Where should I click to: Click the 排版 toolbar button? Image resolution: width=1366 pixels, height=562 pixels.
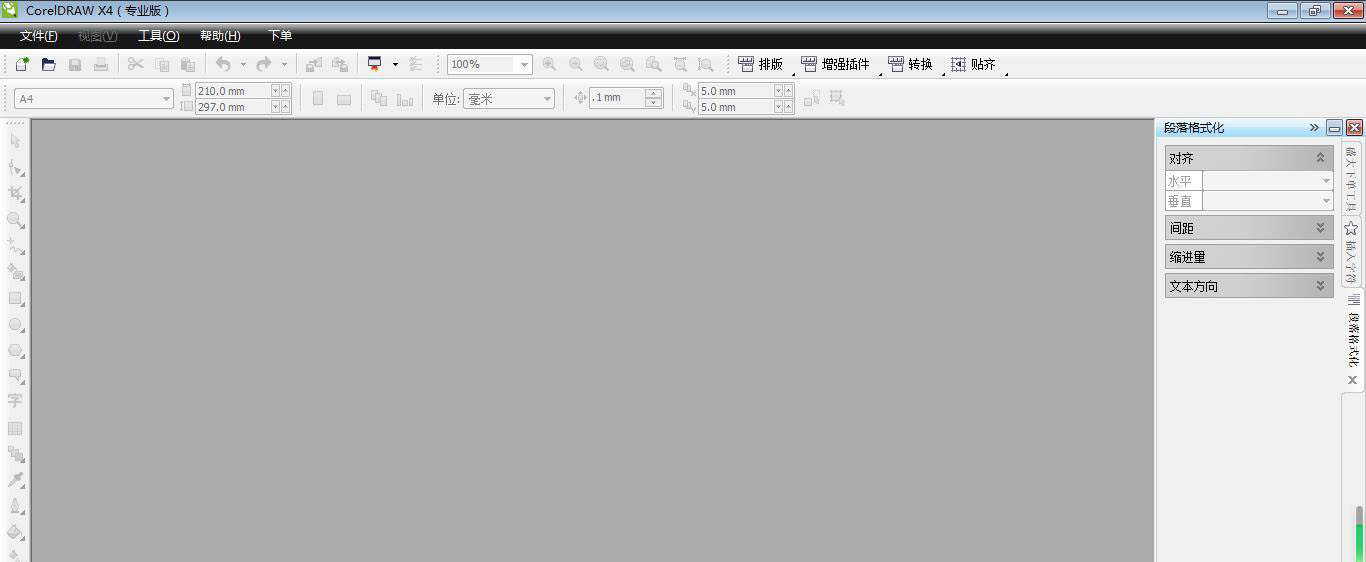[760, 64]
